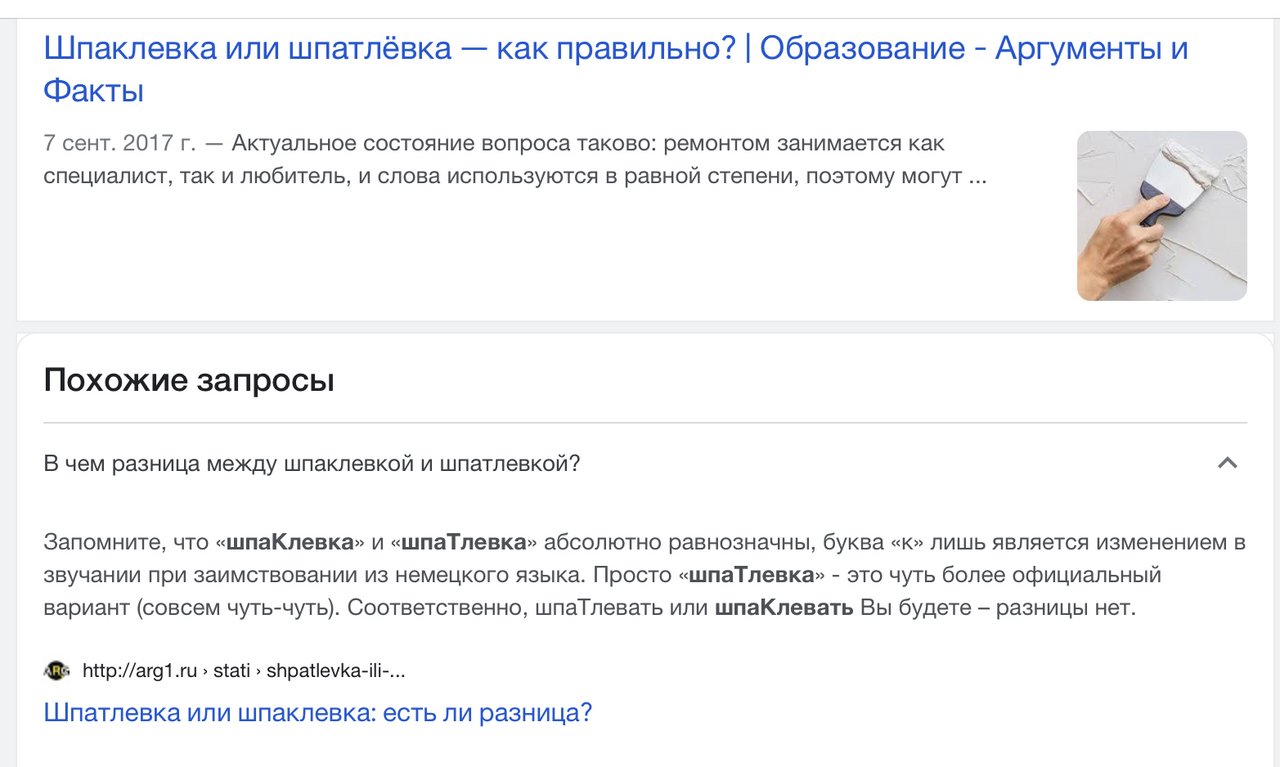Click bold «шпаТлевка» after the word «Просто»

(x=751, y=576)
